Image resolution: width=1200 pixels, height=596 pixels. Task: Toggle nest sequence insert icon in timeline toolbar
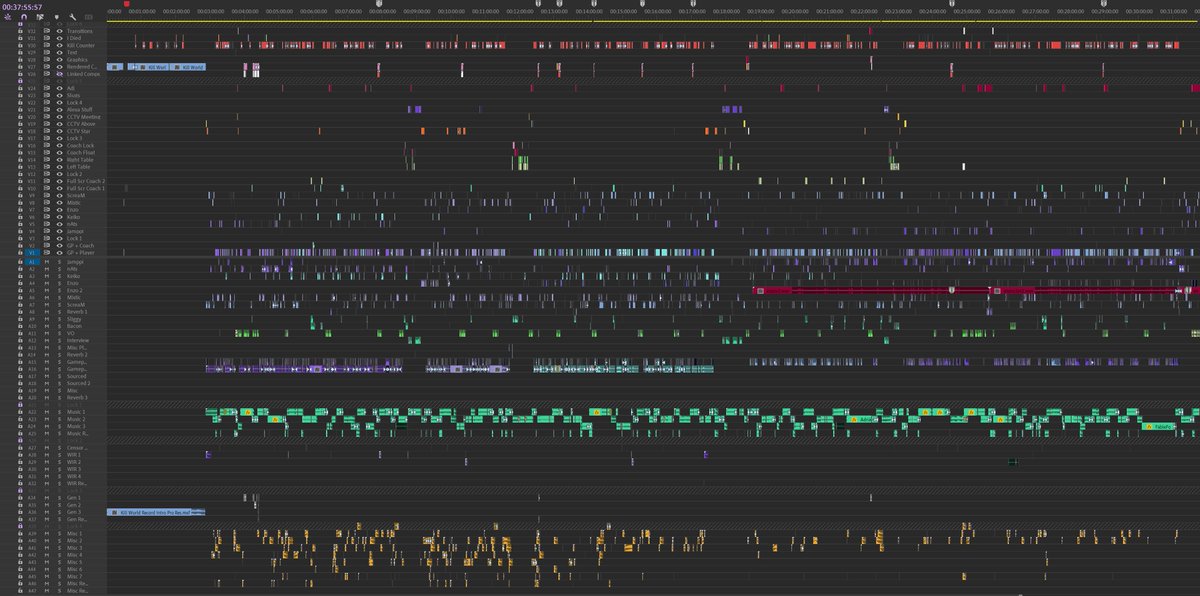(8, 17)
